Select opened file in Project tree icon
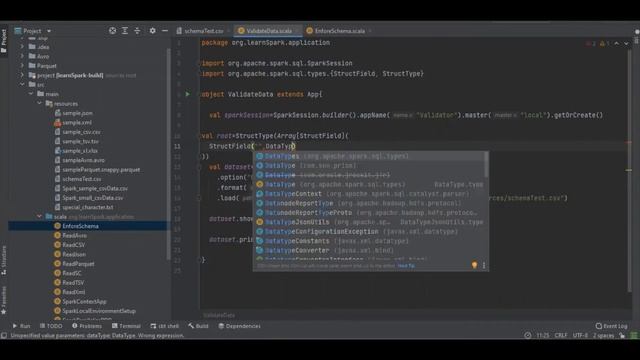This screenshot has height=360, width=640. (112, 31)
